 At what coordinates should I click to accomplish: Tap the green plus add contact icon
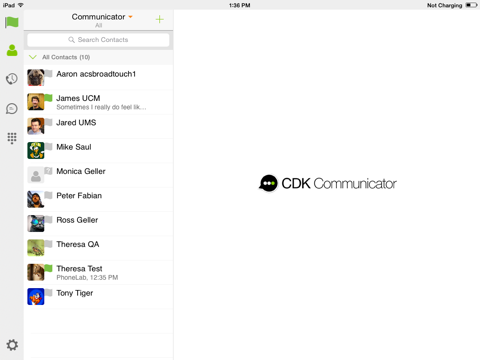pyautogui.click(x=160, y=19)
